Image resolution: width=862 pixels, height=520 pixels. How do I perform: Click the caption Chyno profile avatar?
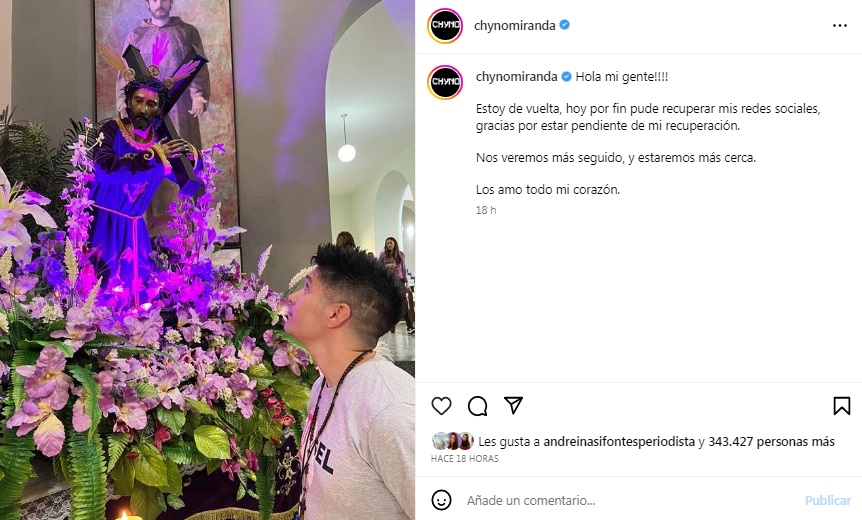[445, 82]
